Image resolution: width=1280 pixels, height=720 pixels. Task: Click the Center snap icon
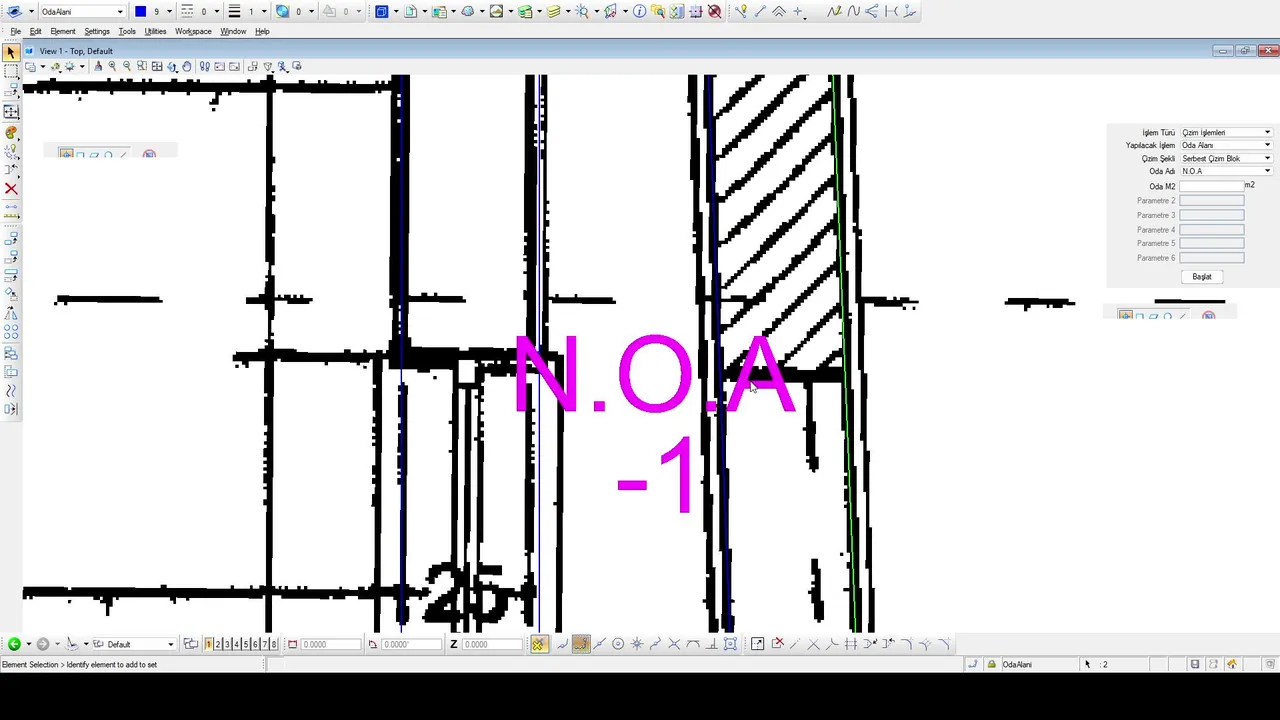pos(618,644)
